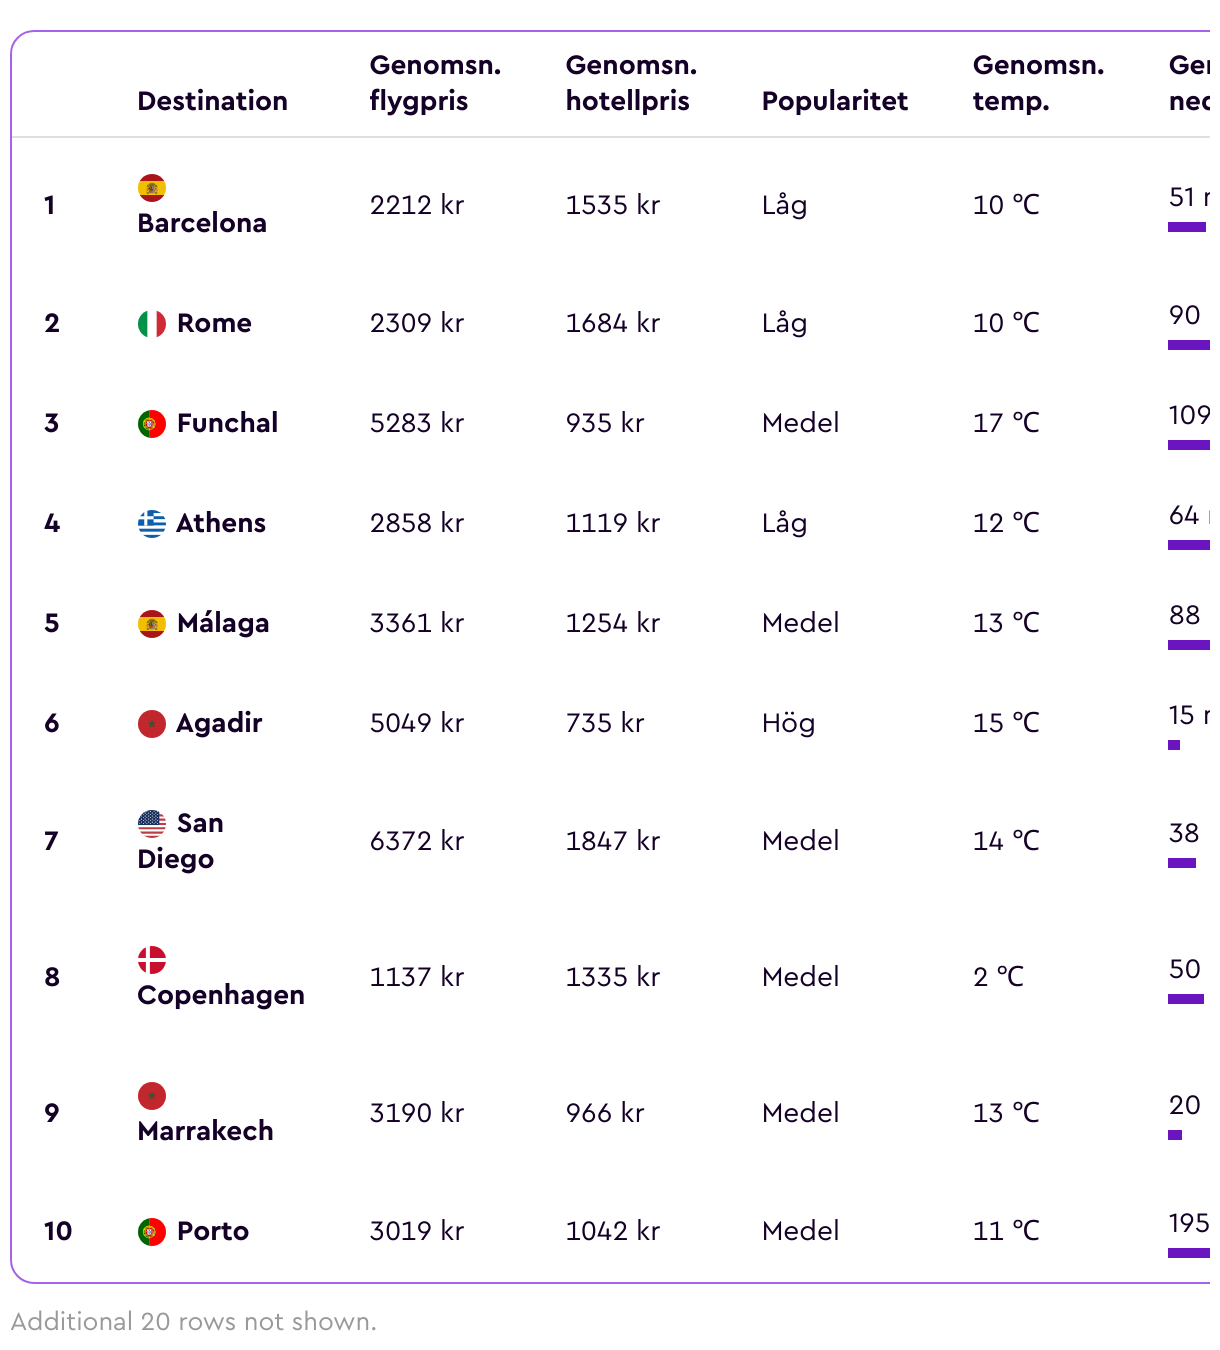The width and height of the screenshot is (1220, 1350).
Task: Sort by Genomsn. temp. column header
Action: (1039, 83)
